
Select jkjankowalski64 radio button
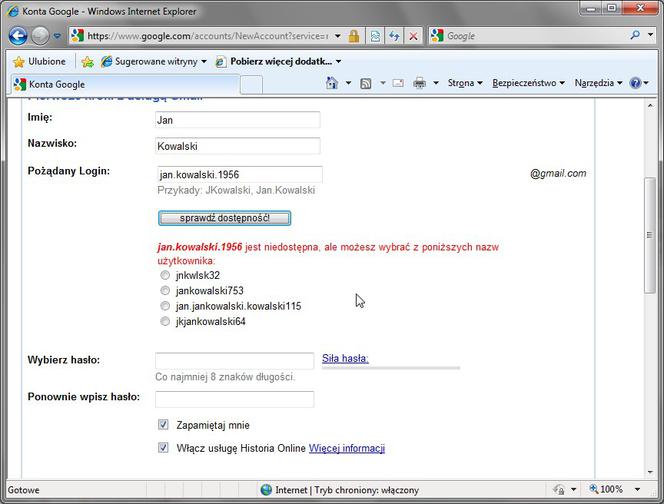coord(165,321)
